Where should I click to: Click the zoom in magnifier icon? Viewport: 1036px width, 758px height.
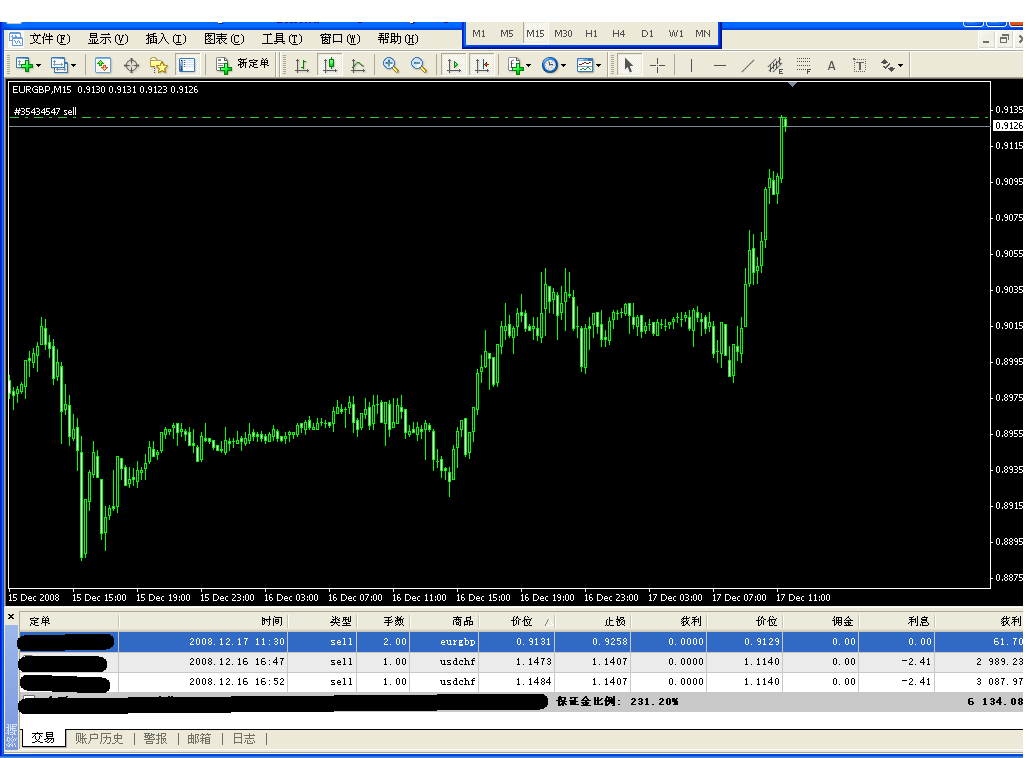click(391, 65)
